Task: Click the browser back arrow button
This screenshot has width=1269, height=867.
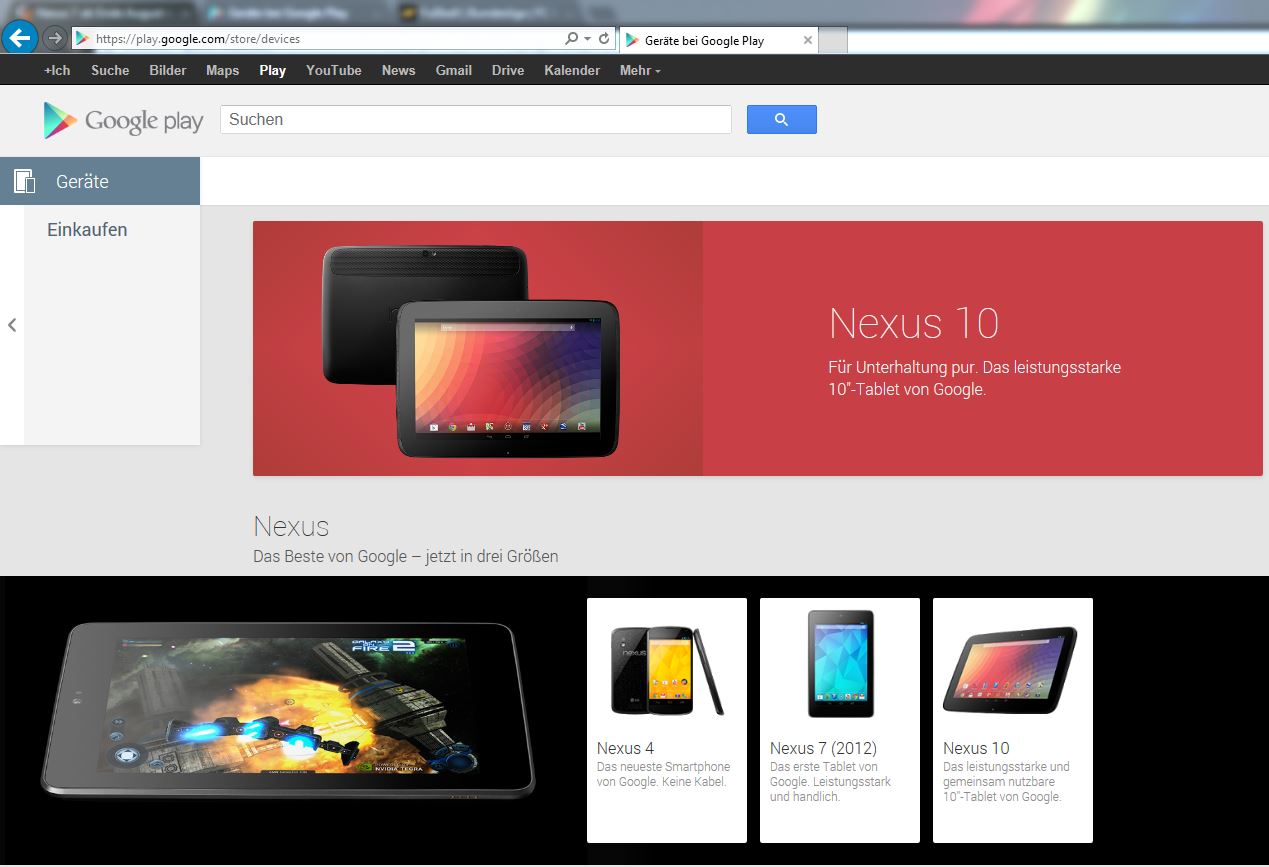Action: (x=20, y=38)
